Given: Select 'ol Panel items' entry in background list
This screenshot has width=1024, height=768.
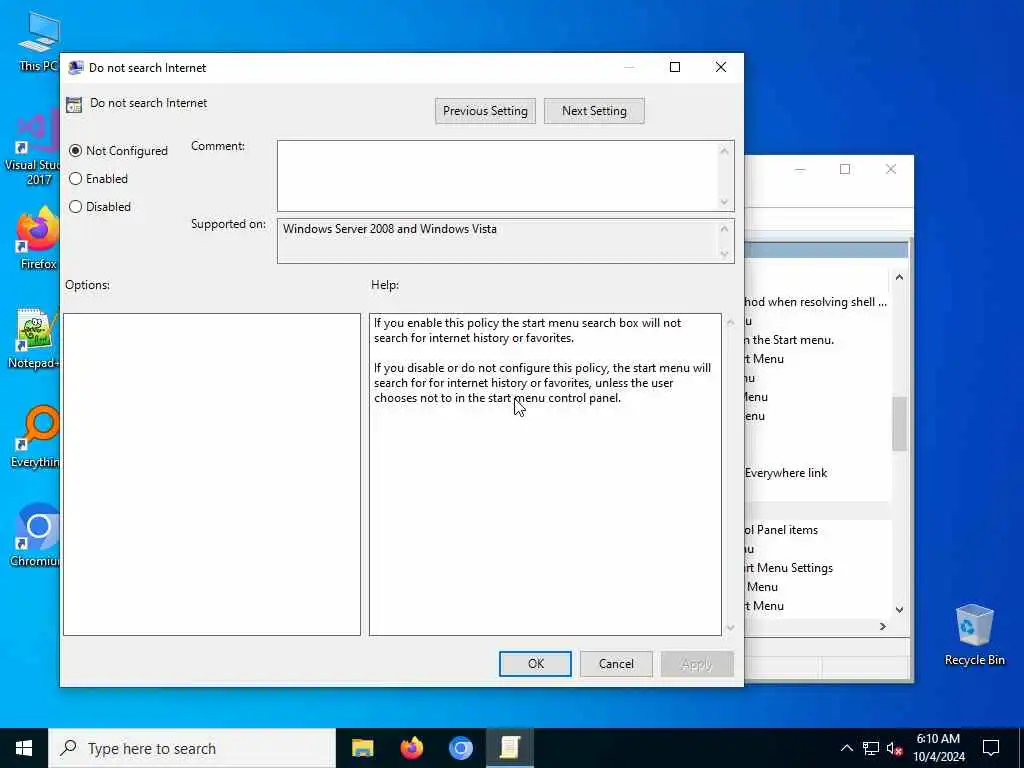Looking at the screenshot, I should click(x=781, y=530).
